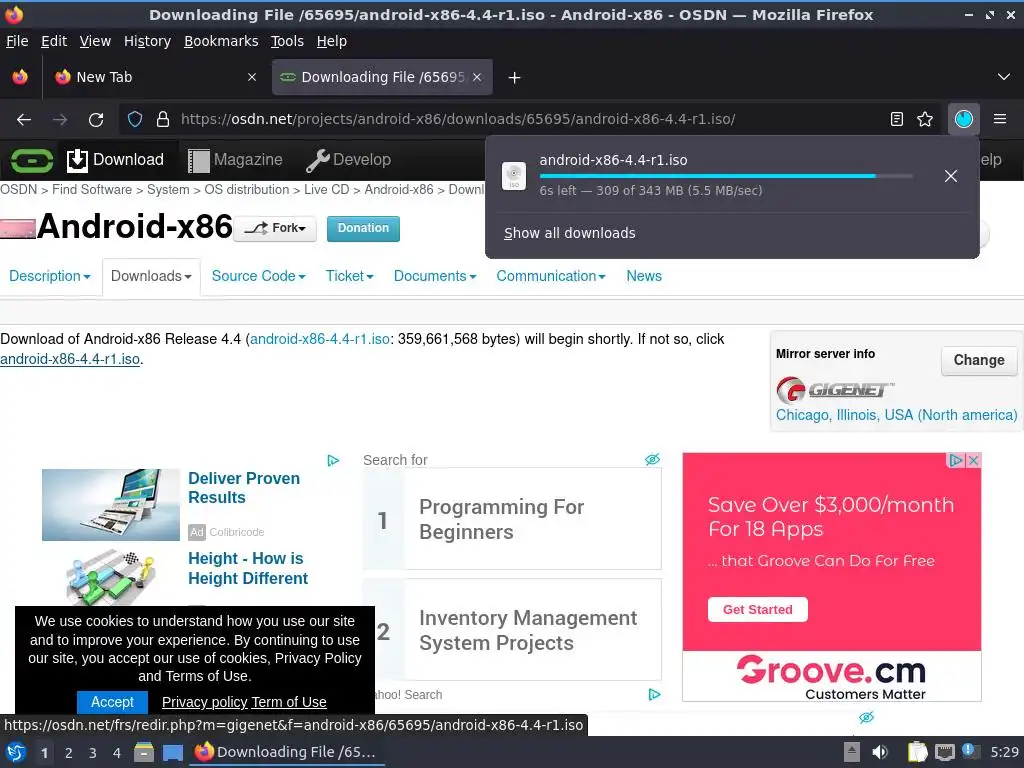Viewport: 1024px width, 768px height.
Task: Click the AdChoices icon beside Deliver Proven Results
Action: coord(333,460)
